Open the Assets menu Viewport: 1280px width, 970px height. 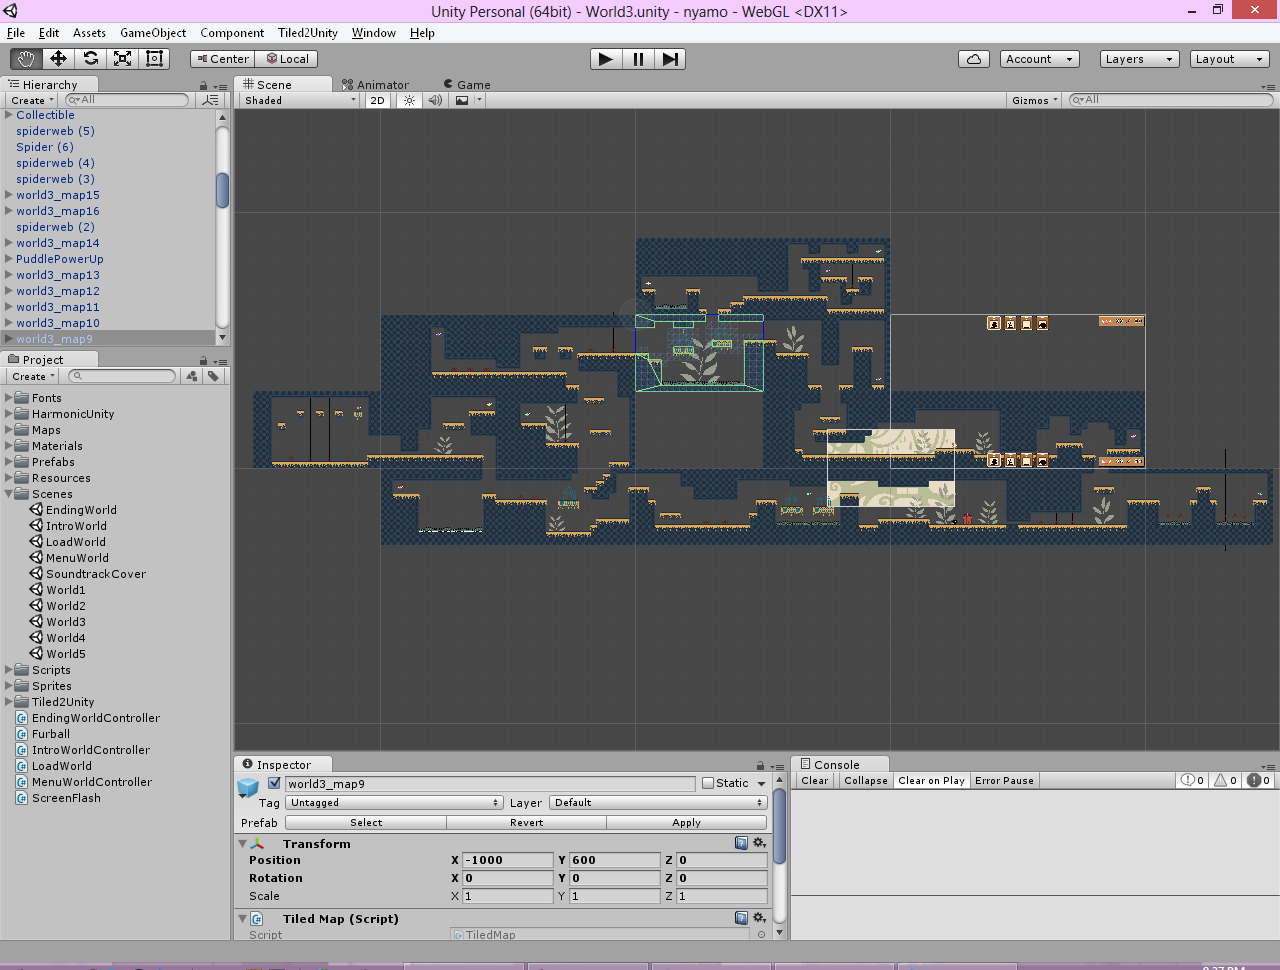click(x=89, y=33)
